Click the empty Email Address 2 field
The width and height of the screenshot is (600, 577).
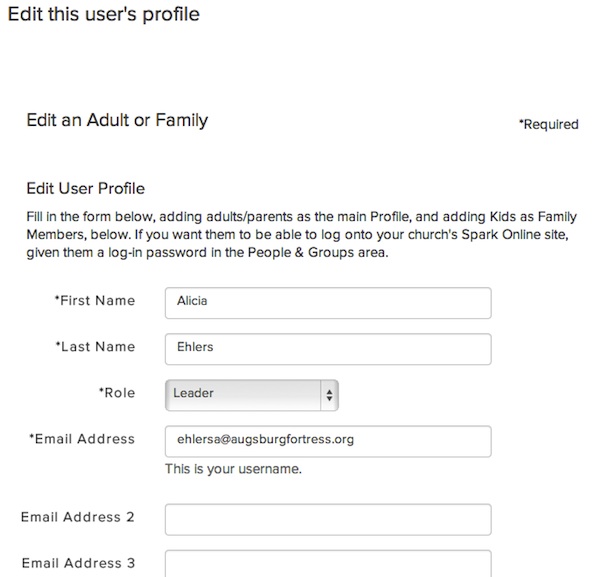click(x=327, y=519)
